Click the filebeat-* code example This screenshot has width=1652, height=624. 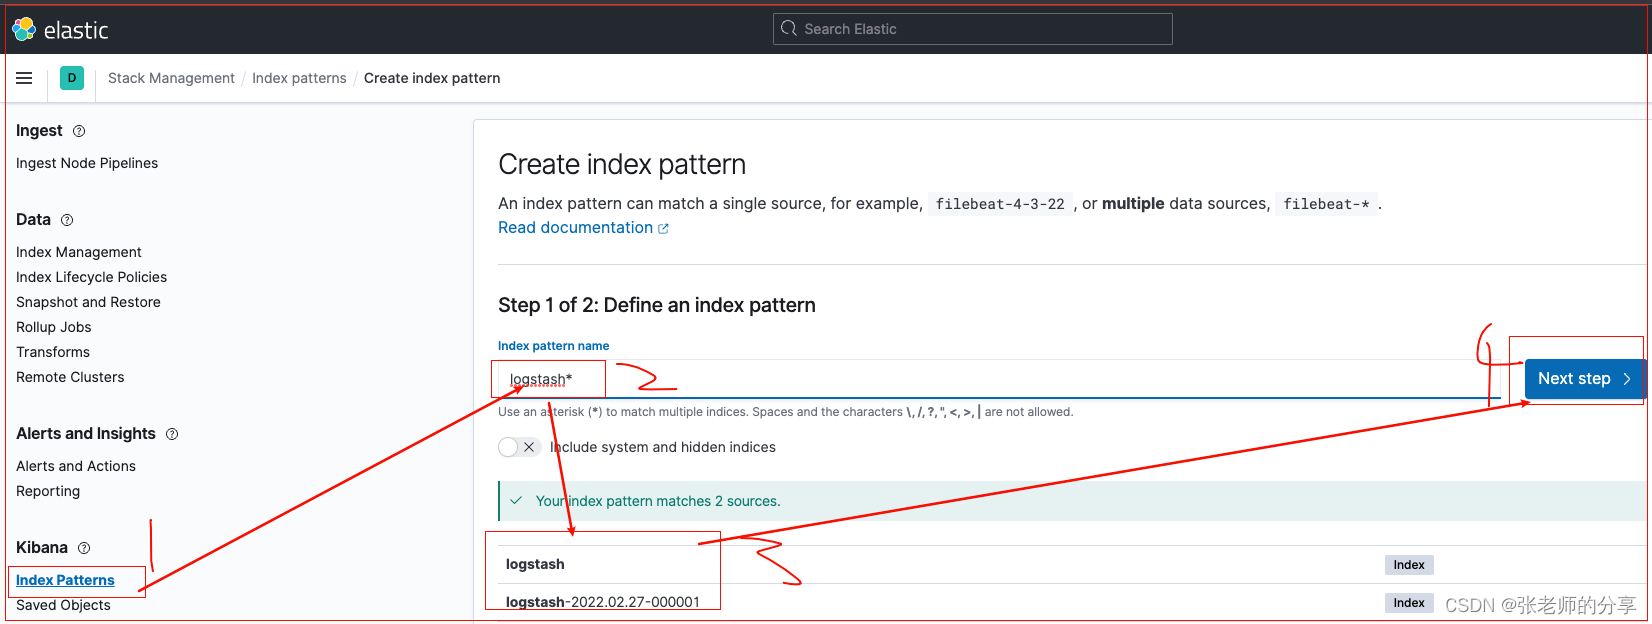[x=1326, y=204]
